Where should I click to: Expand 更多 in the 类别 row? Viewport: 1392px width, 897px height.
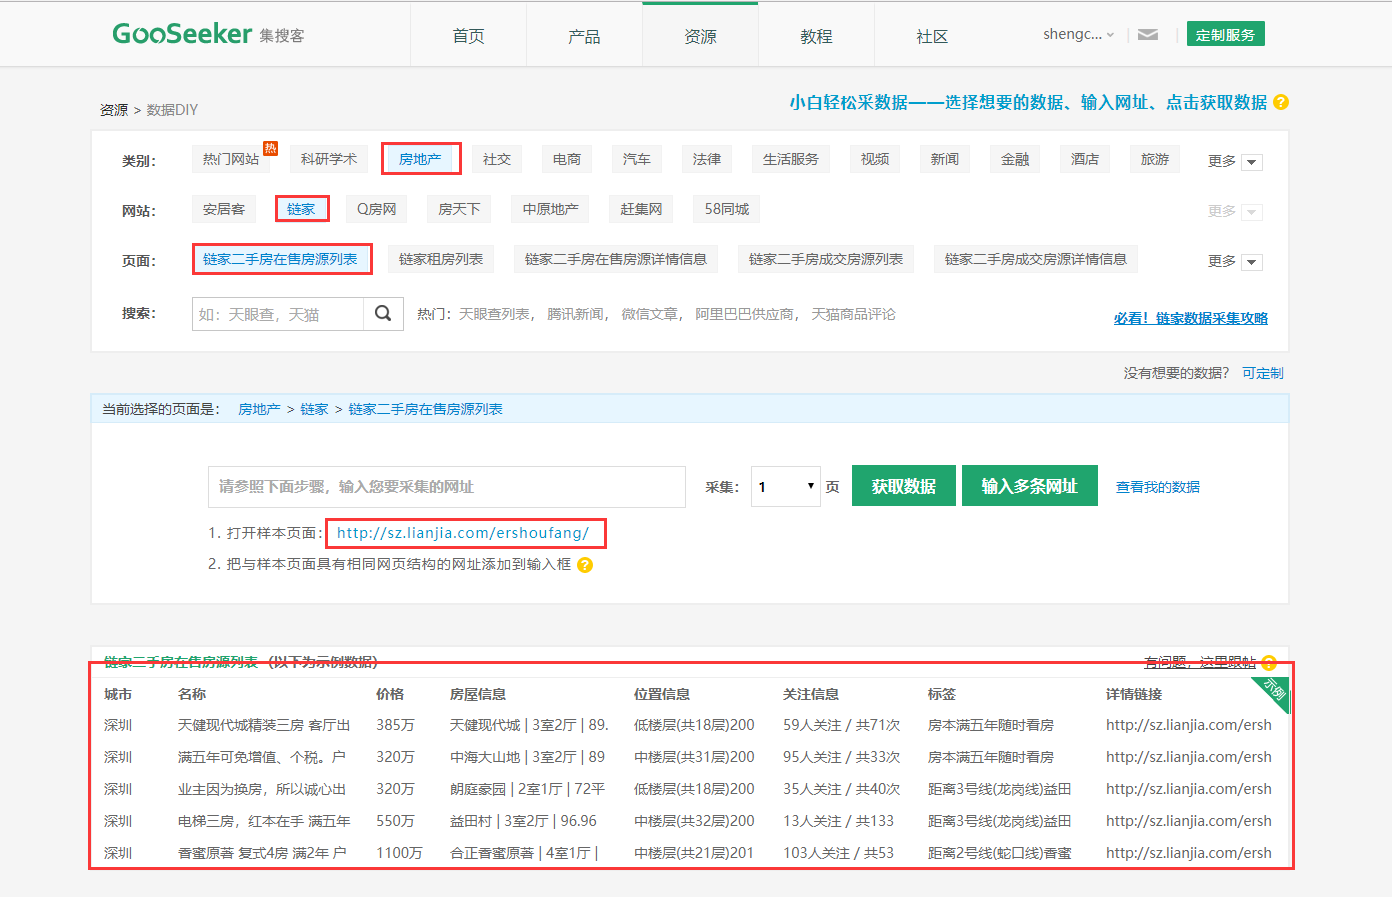1235,161
